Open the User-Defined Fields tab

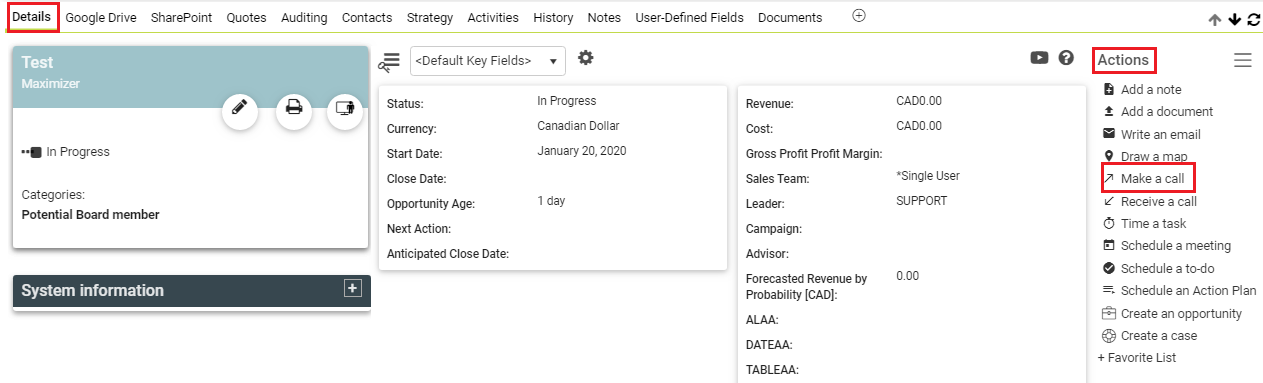(x=689, y=17)
